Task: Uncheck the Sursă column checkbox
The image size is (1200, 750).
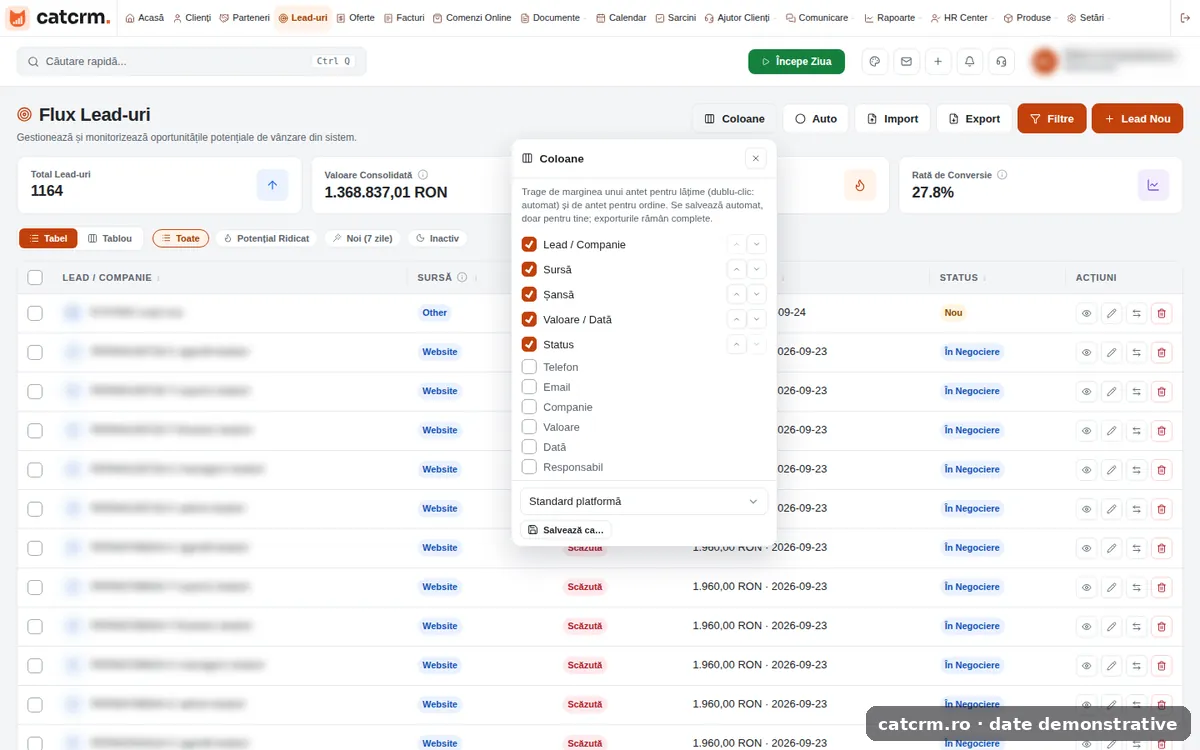Action: (529, 269)
